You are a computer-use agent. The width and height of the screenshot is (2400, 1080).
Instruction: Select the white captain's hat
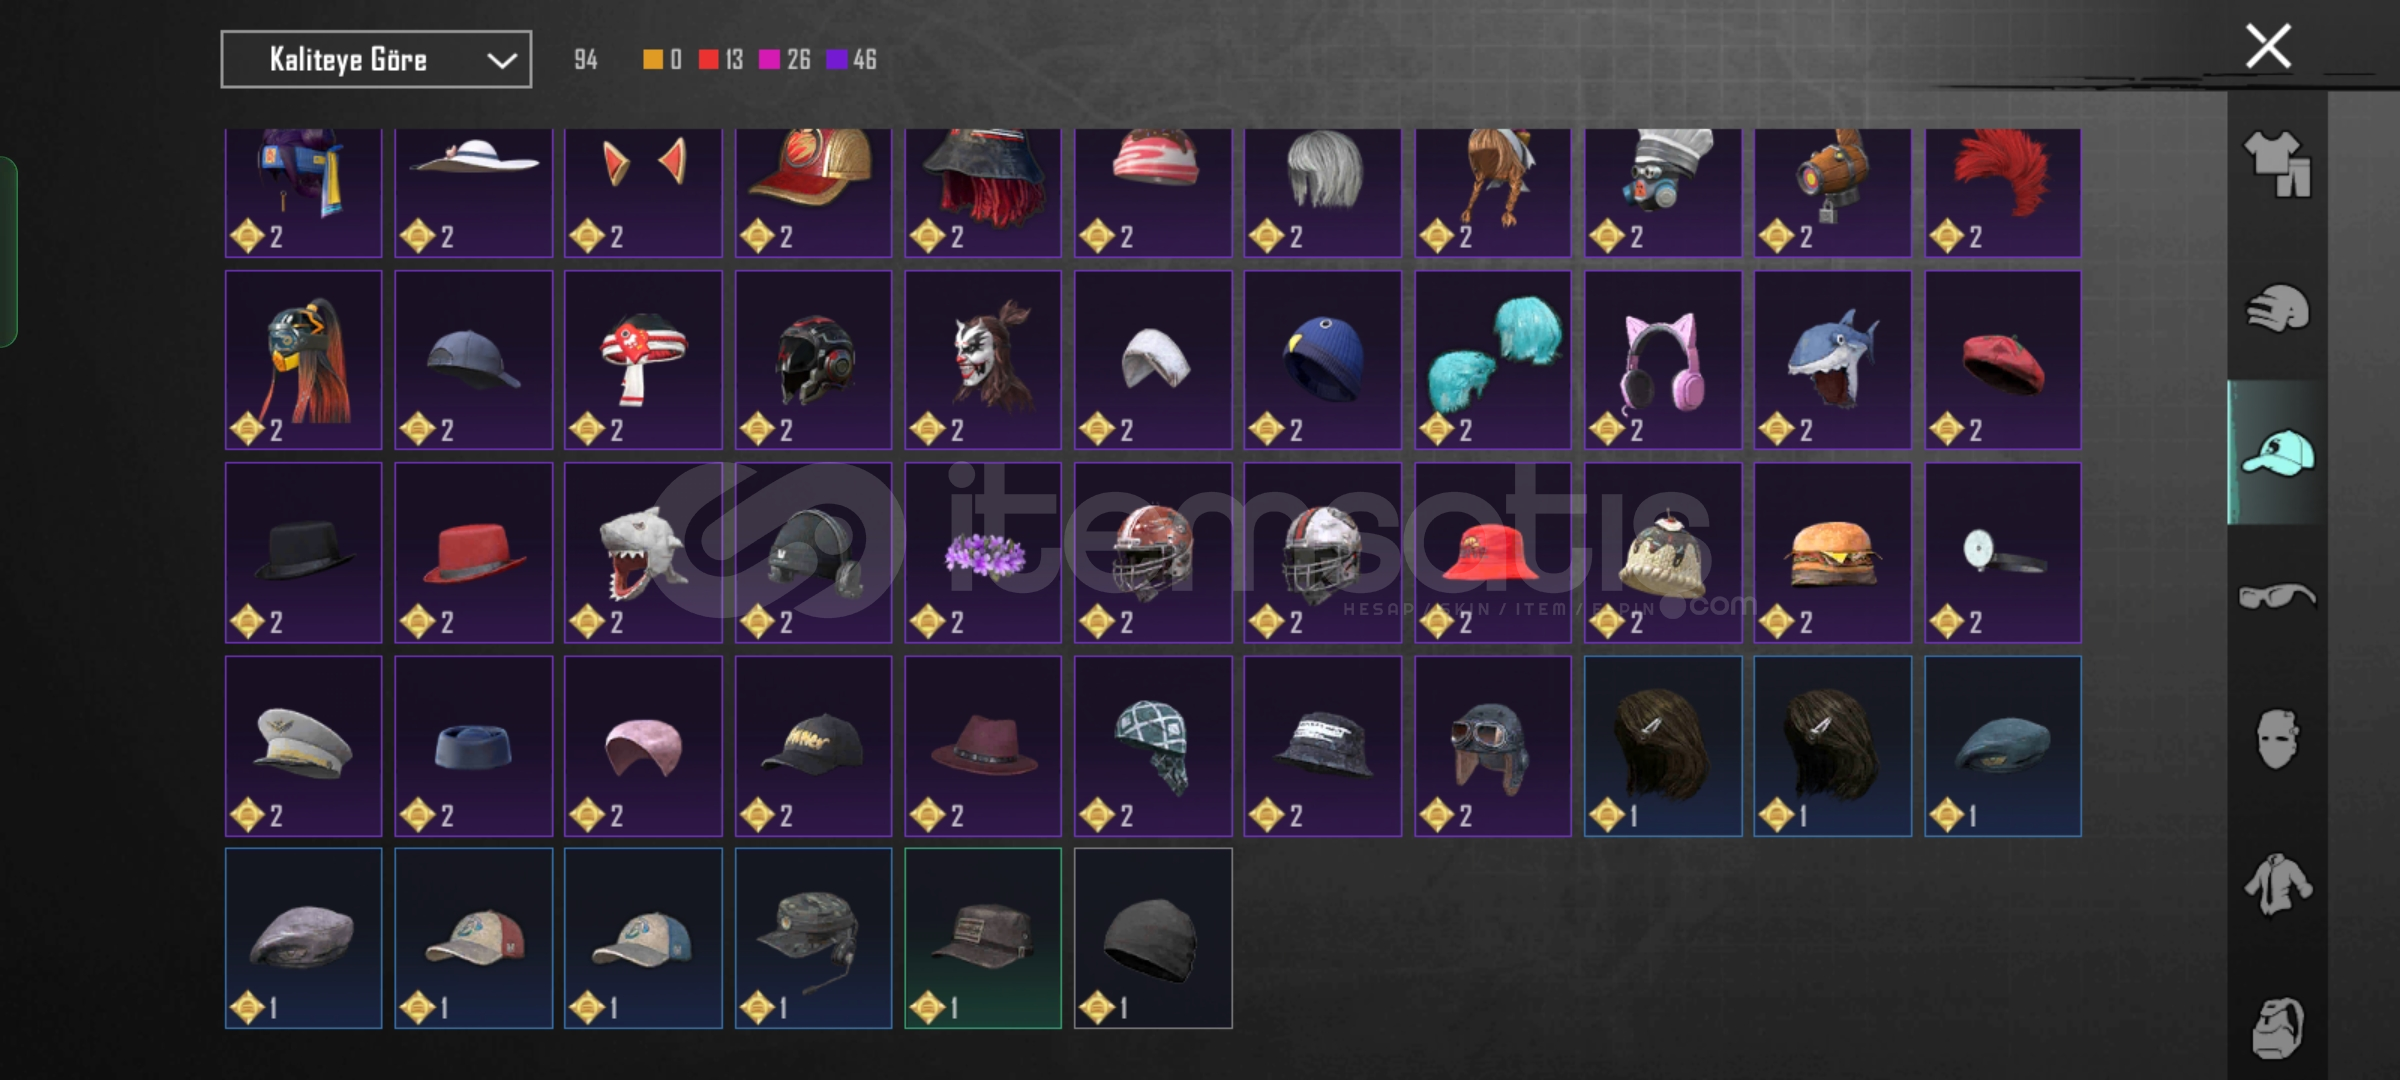[303, 746]
